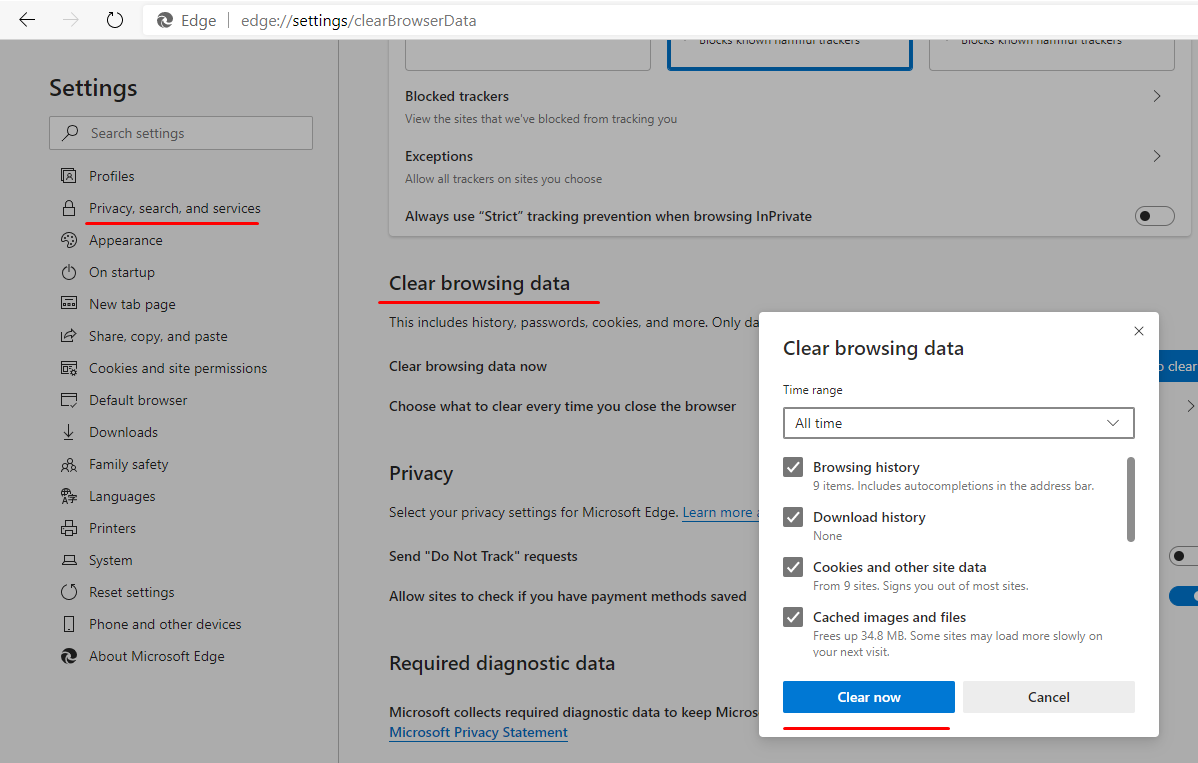Click the Cancel button
Screen dimensions: 1198x763
(x=1048, y=697)
